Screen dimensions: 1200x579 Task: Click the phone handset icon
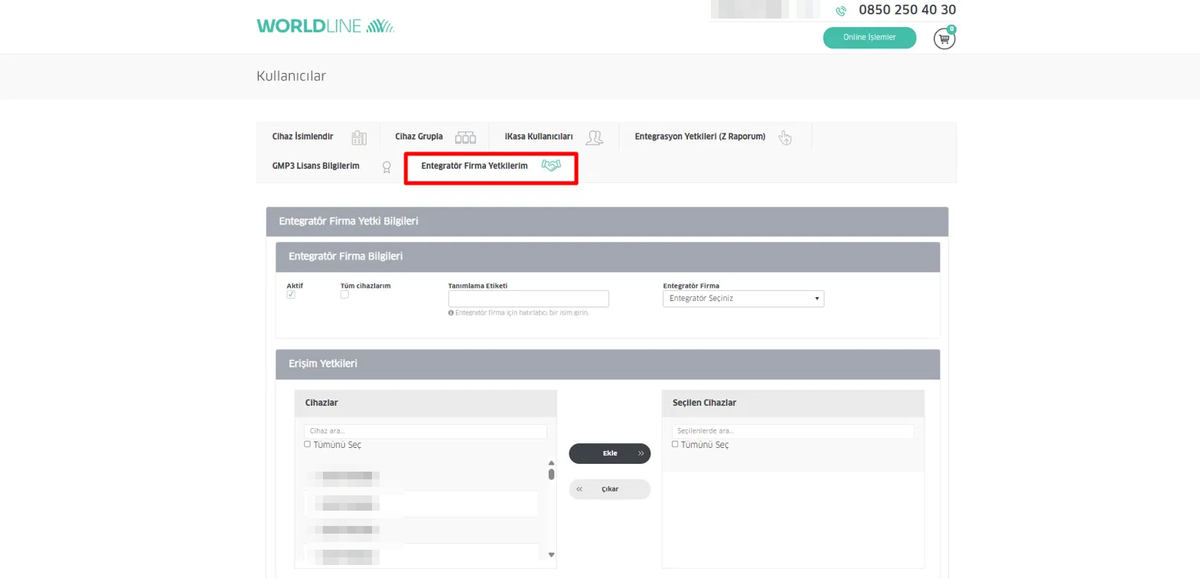(841, 11)
